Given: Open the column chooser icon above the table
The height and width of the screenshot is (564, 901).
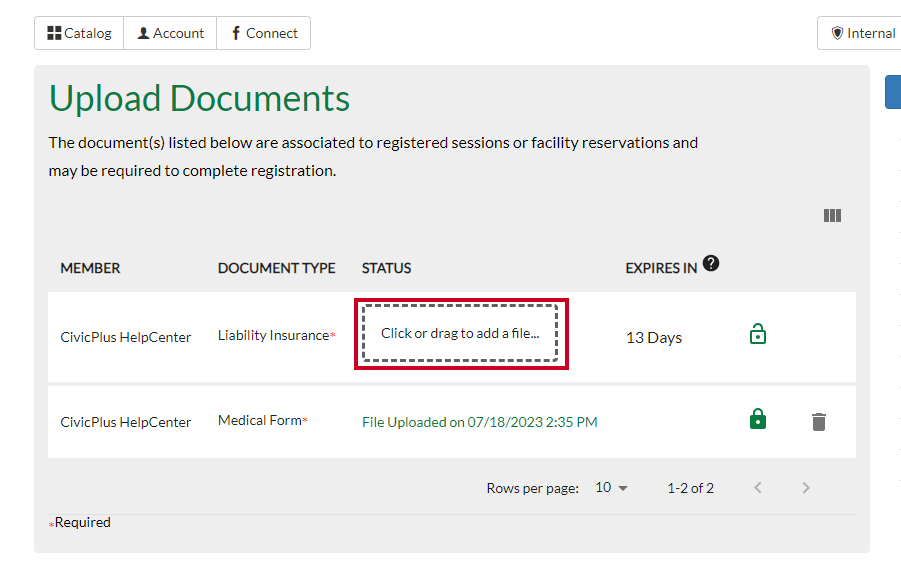Looking at the screenshot, I should 832,215.
